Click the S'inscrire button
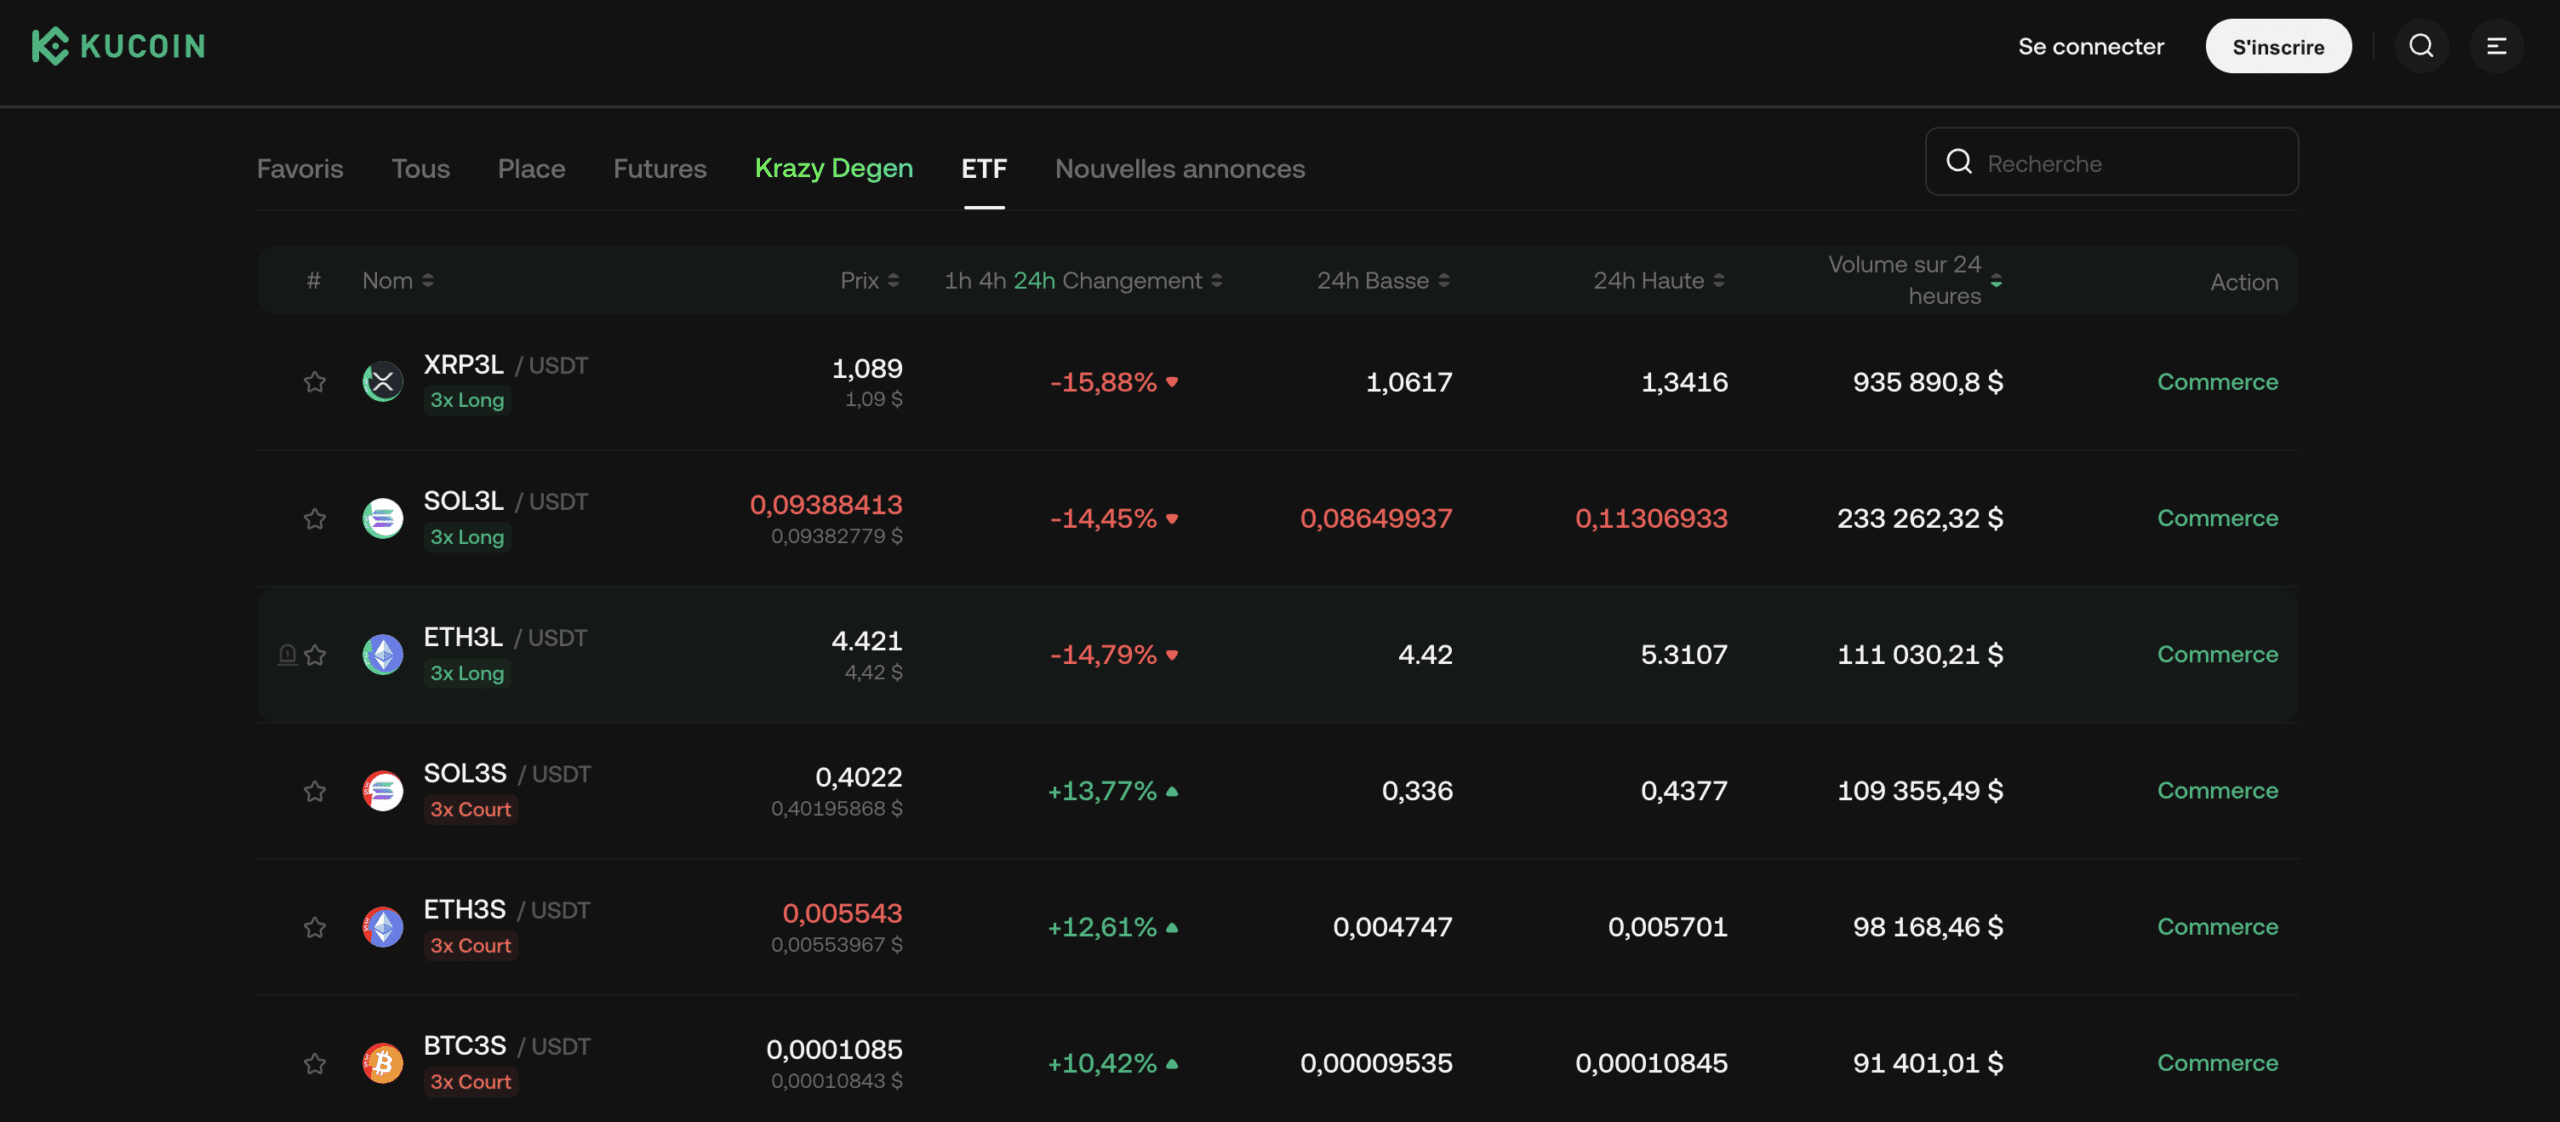Image resolution: width=2560 pixels, height=1122 pixels. (2278, 45)
